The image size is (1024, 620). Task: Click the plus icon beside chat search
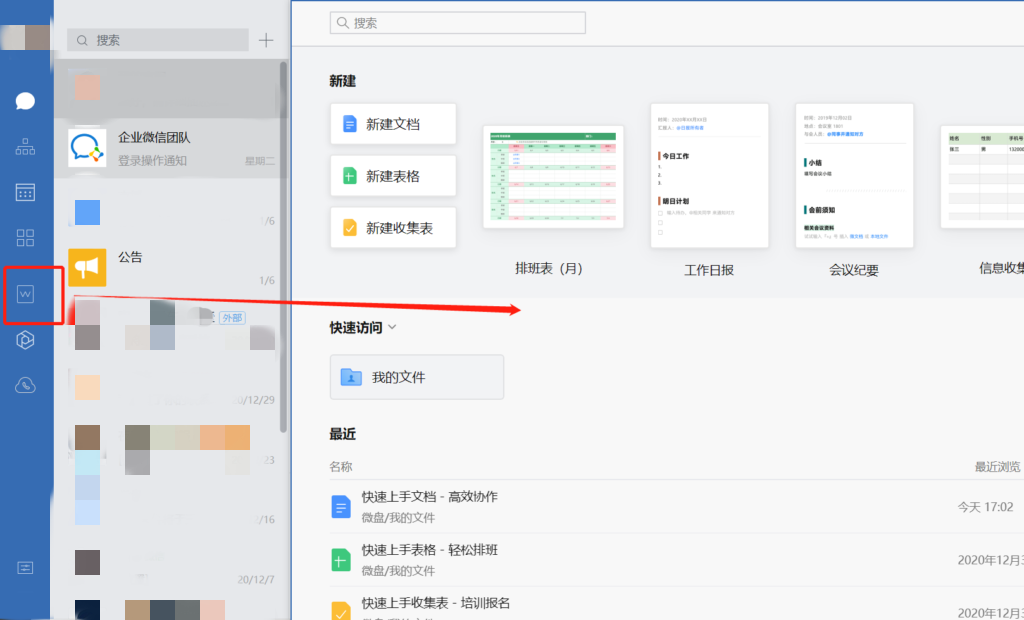(266, 40)
